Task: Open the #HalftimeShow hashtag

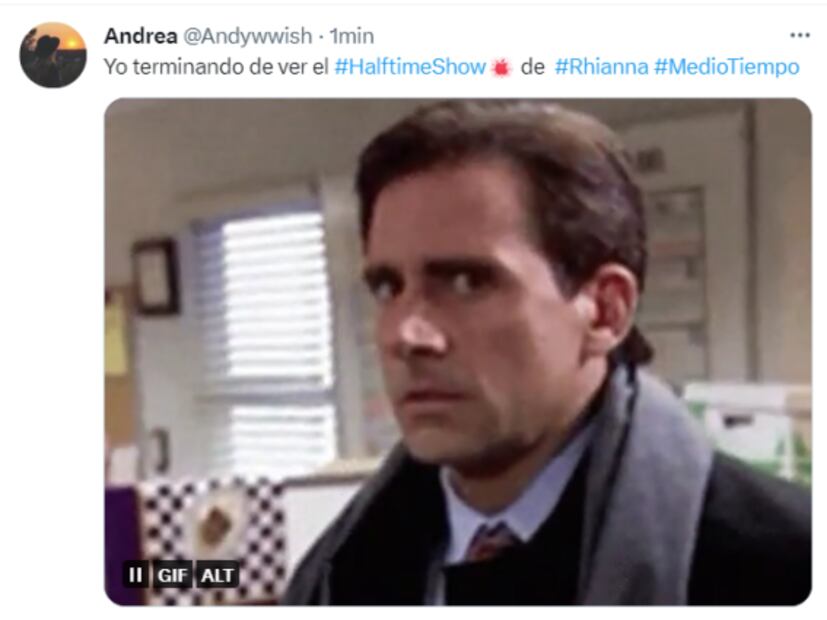Action: tap(410, 67)
